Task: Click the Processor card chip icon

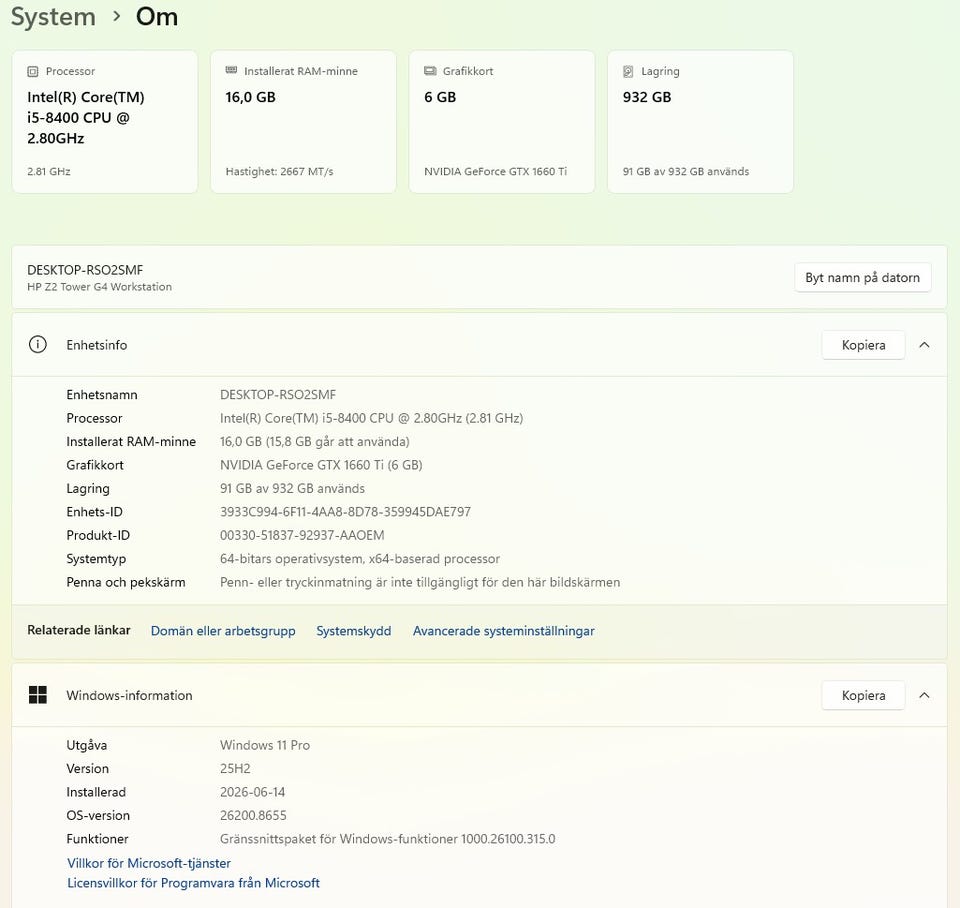Action: [33, 72]
